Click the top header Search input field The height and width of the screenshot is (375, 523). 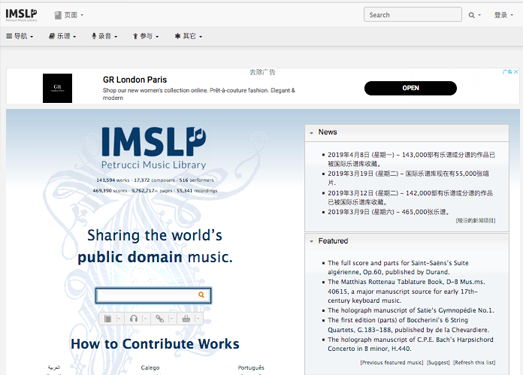413,15
